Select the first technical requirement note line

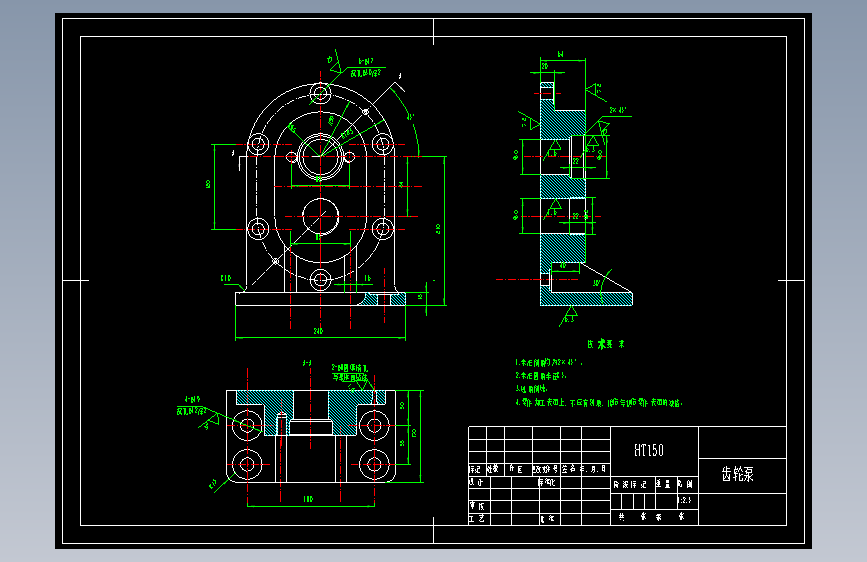click(549, 363)
